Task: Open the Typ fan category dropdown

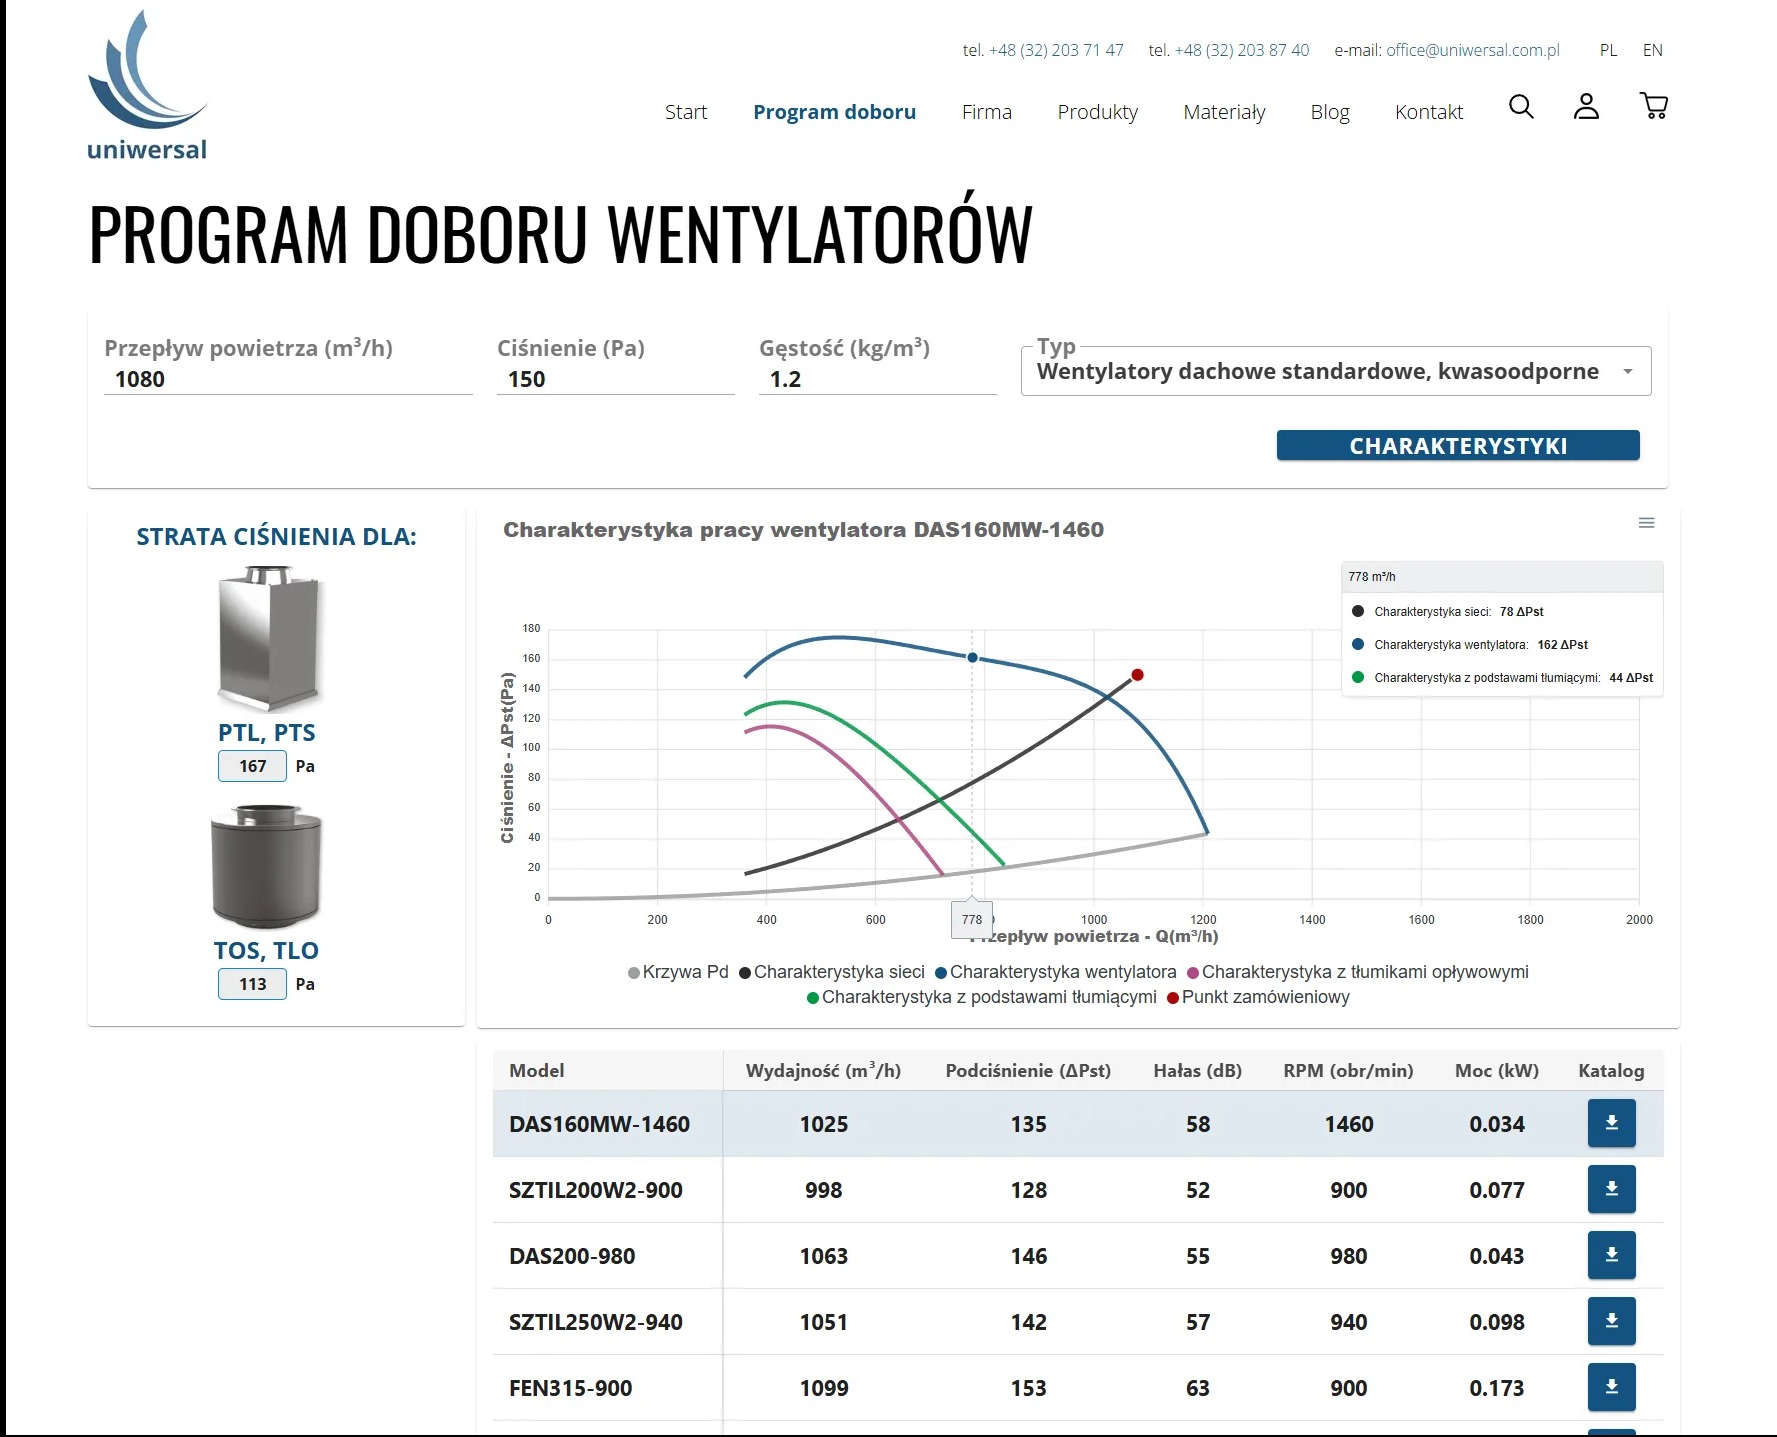Action: click(1335, 370)
